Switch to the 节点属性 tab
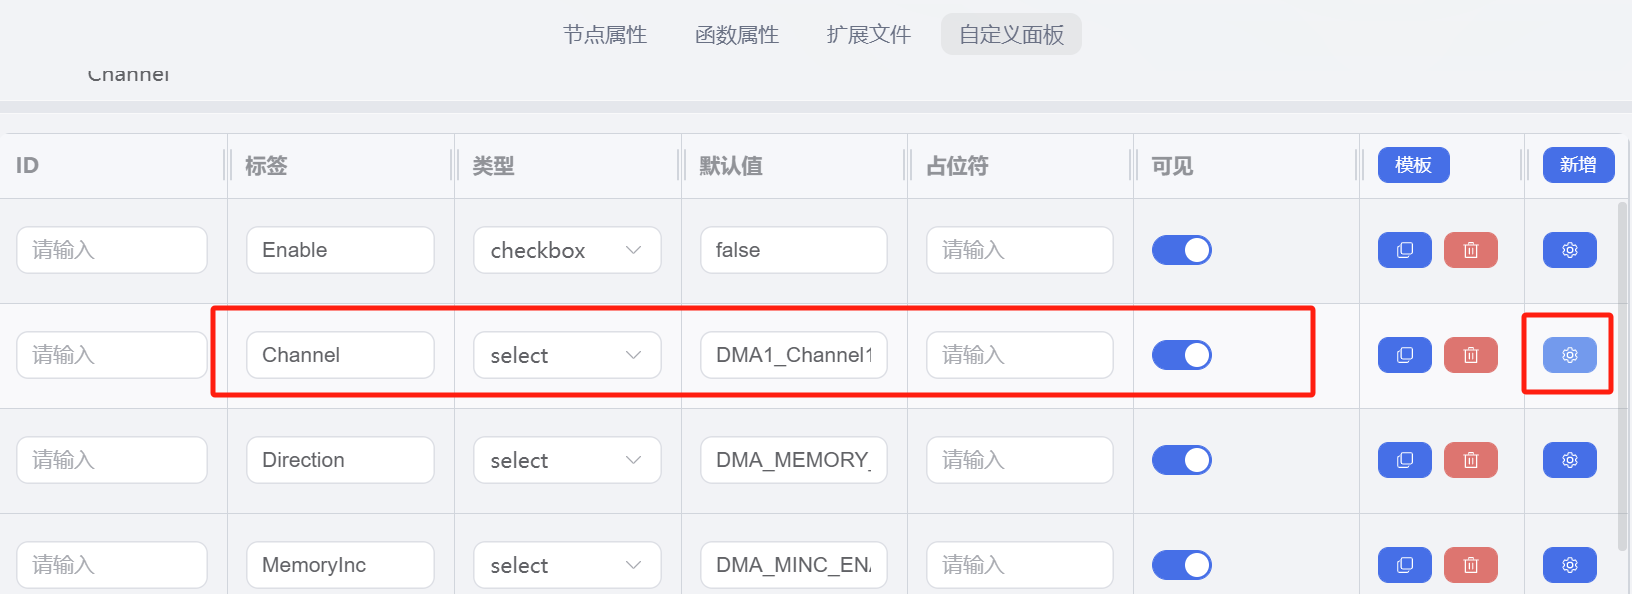Viewport: 1632px width, 594px height. click(x=605, y=35)
